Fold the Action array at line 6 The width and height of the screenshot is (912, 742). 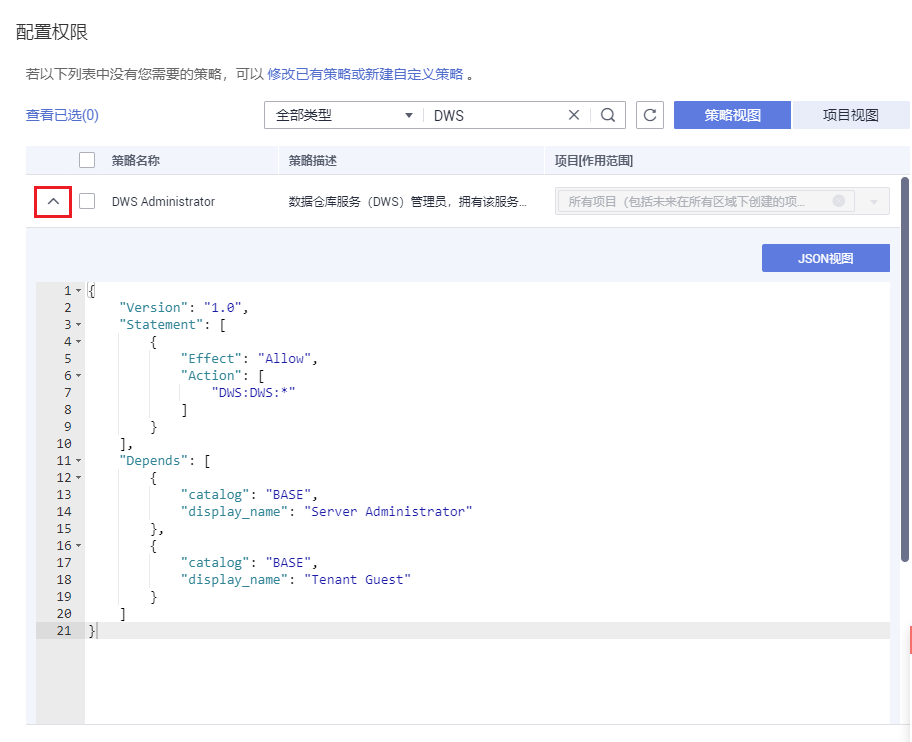79,376
